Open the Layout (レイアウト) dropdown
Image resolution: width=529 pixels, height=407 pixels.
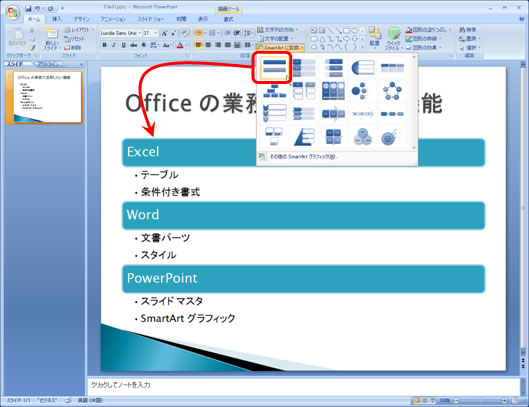[79, 30]
